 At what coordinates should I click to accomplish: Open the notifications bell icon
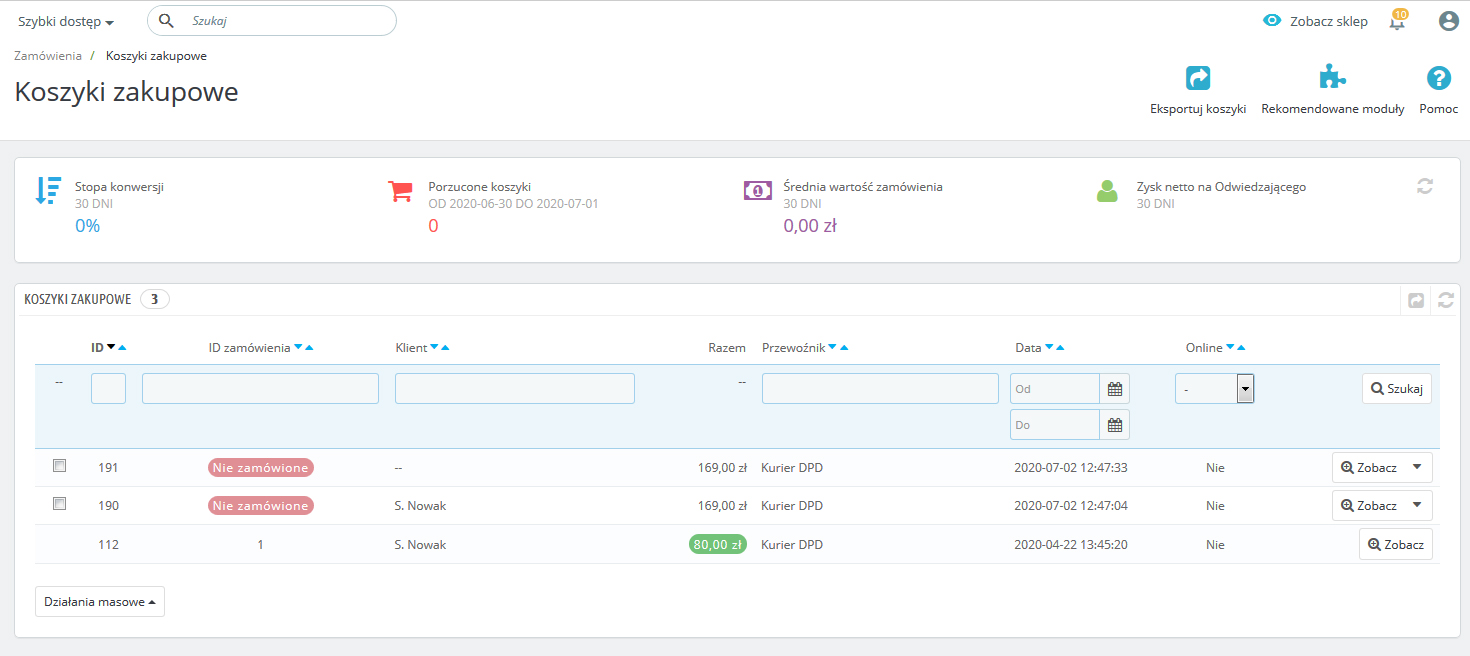pyautogui.click(x=1397, y=21)
